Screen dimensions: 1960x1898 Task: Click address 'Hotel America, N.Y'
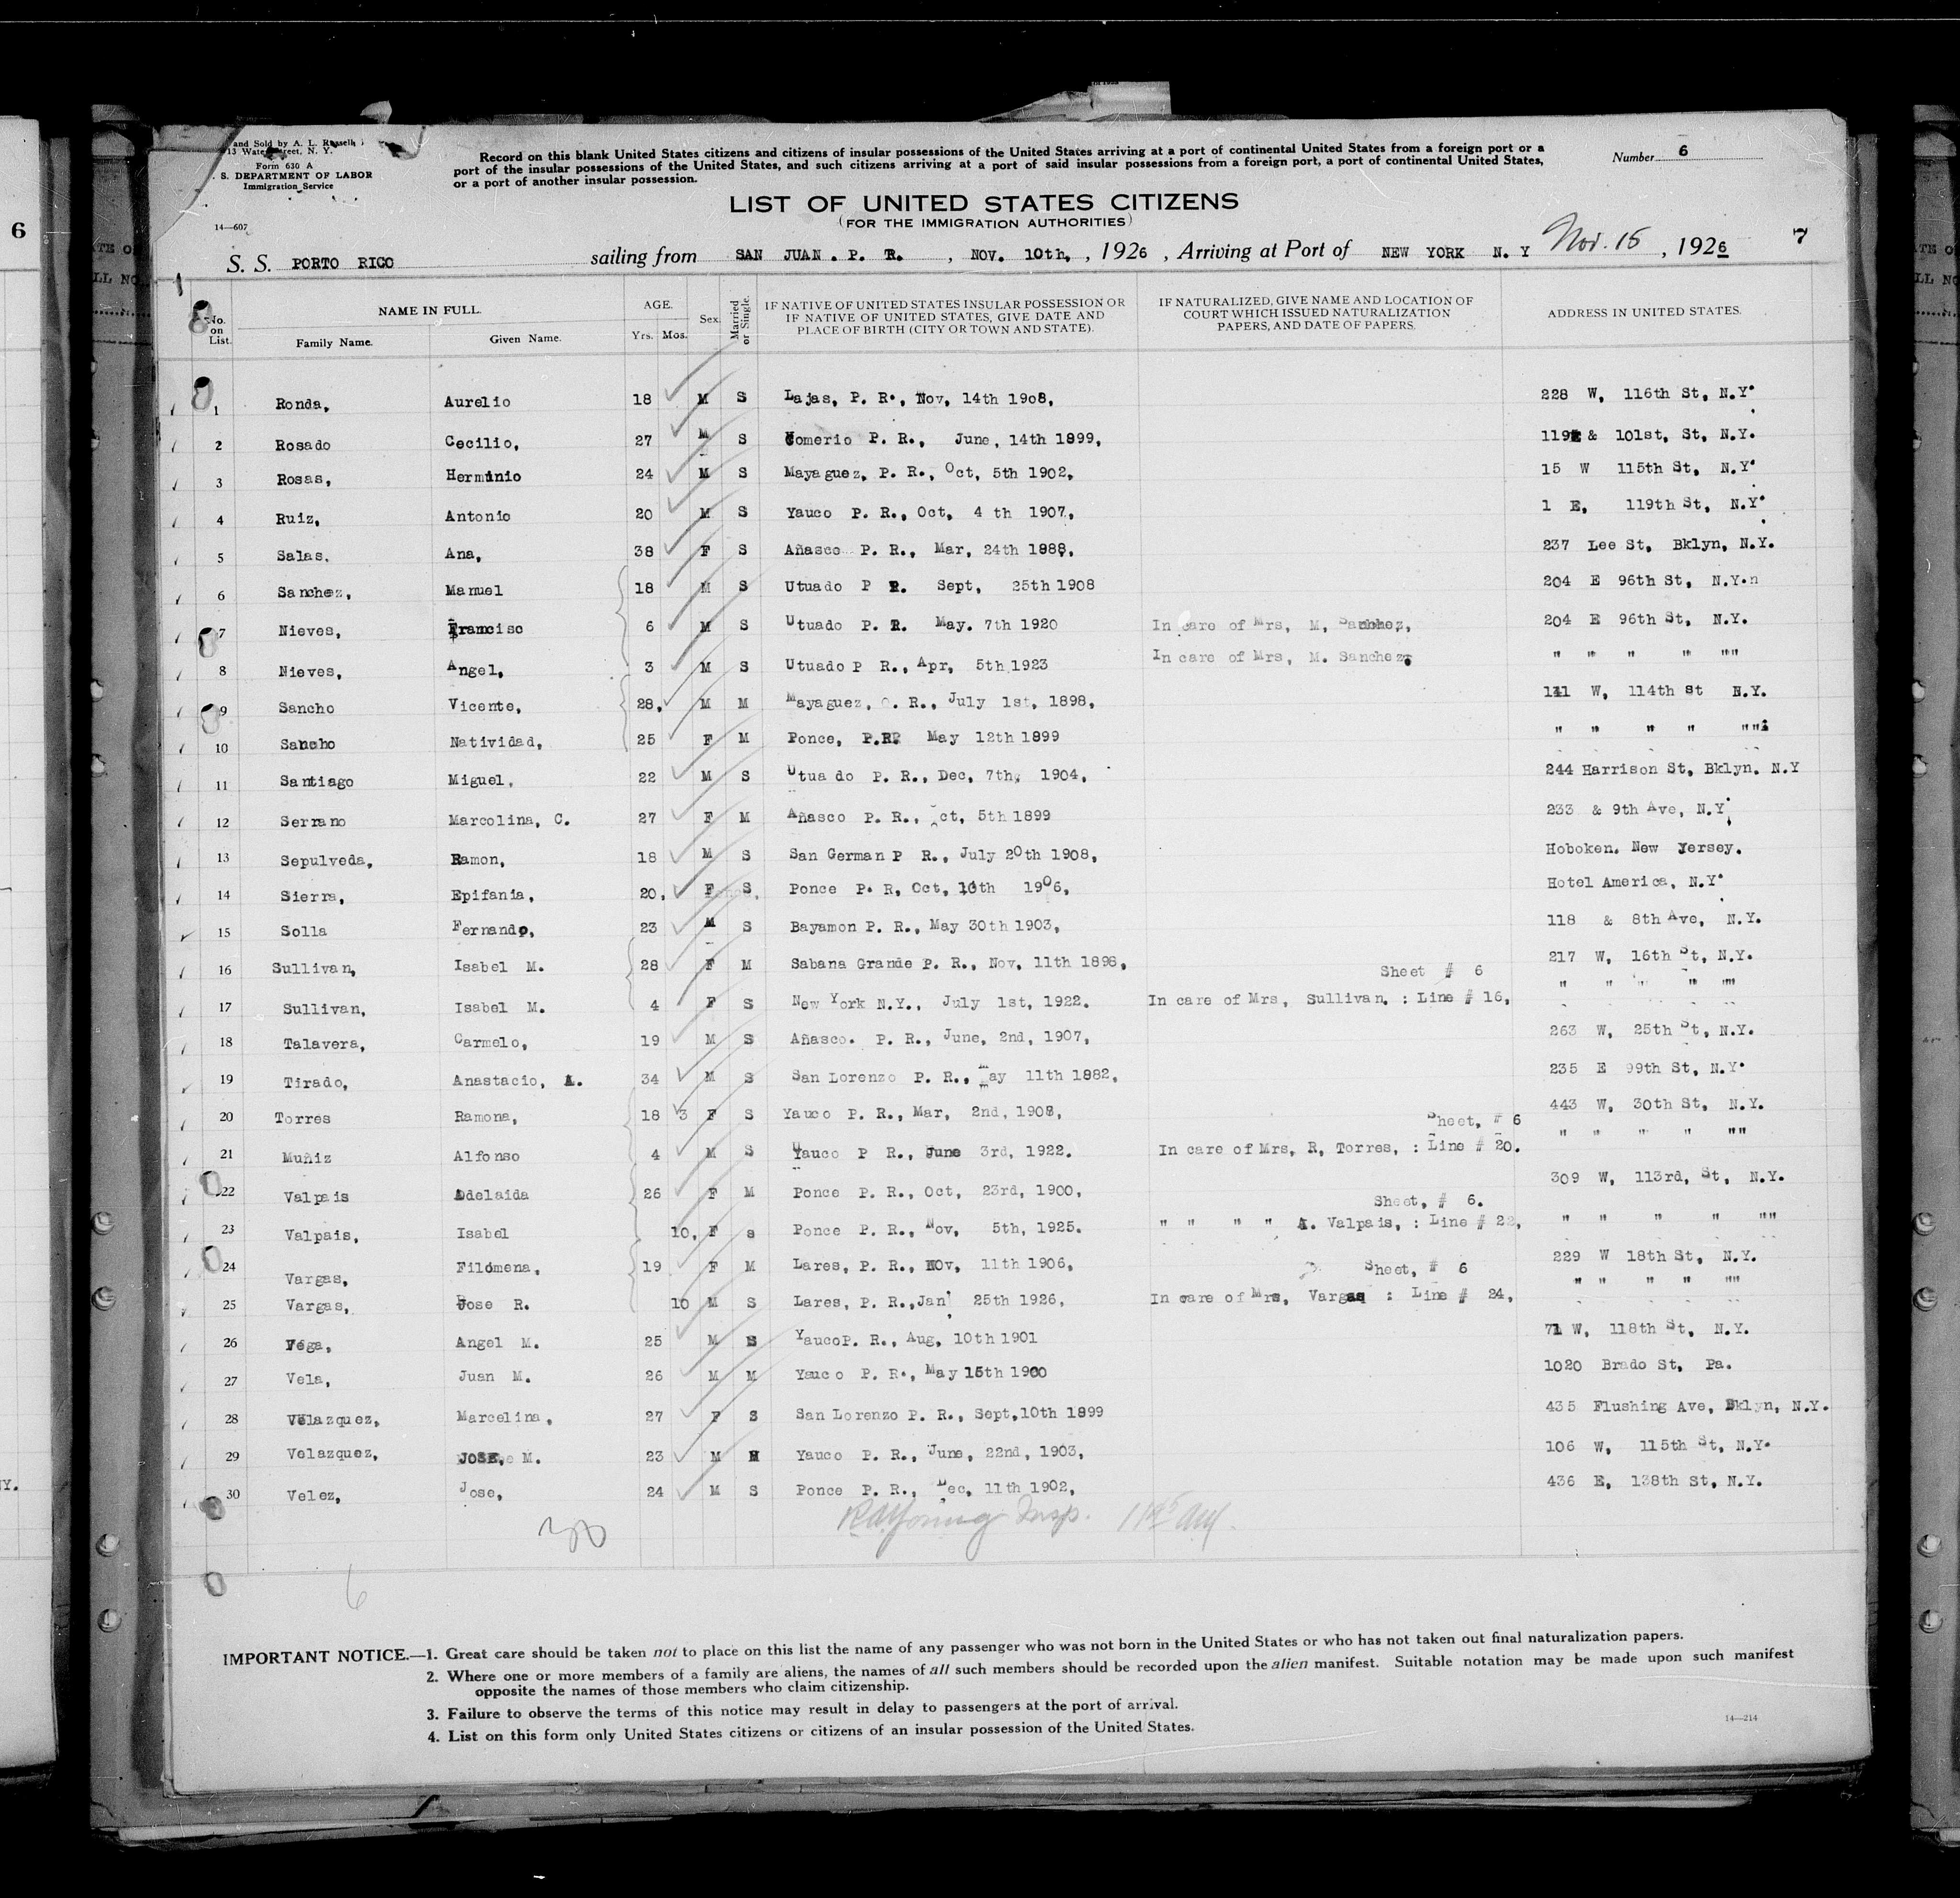click(1634, 882)
